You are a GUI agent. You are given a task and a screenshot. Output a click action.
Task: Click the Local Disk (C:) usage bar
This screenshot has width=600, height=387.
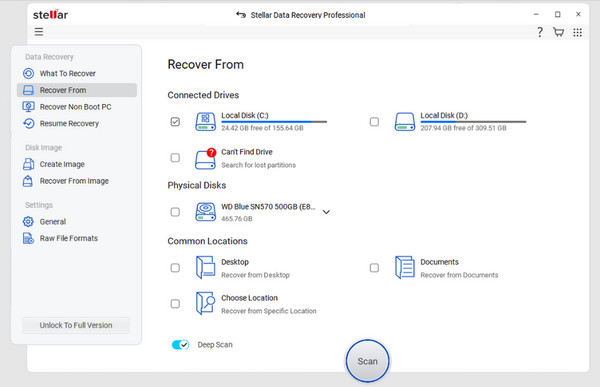pyautogui.click(x=274, y=122)
